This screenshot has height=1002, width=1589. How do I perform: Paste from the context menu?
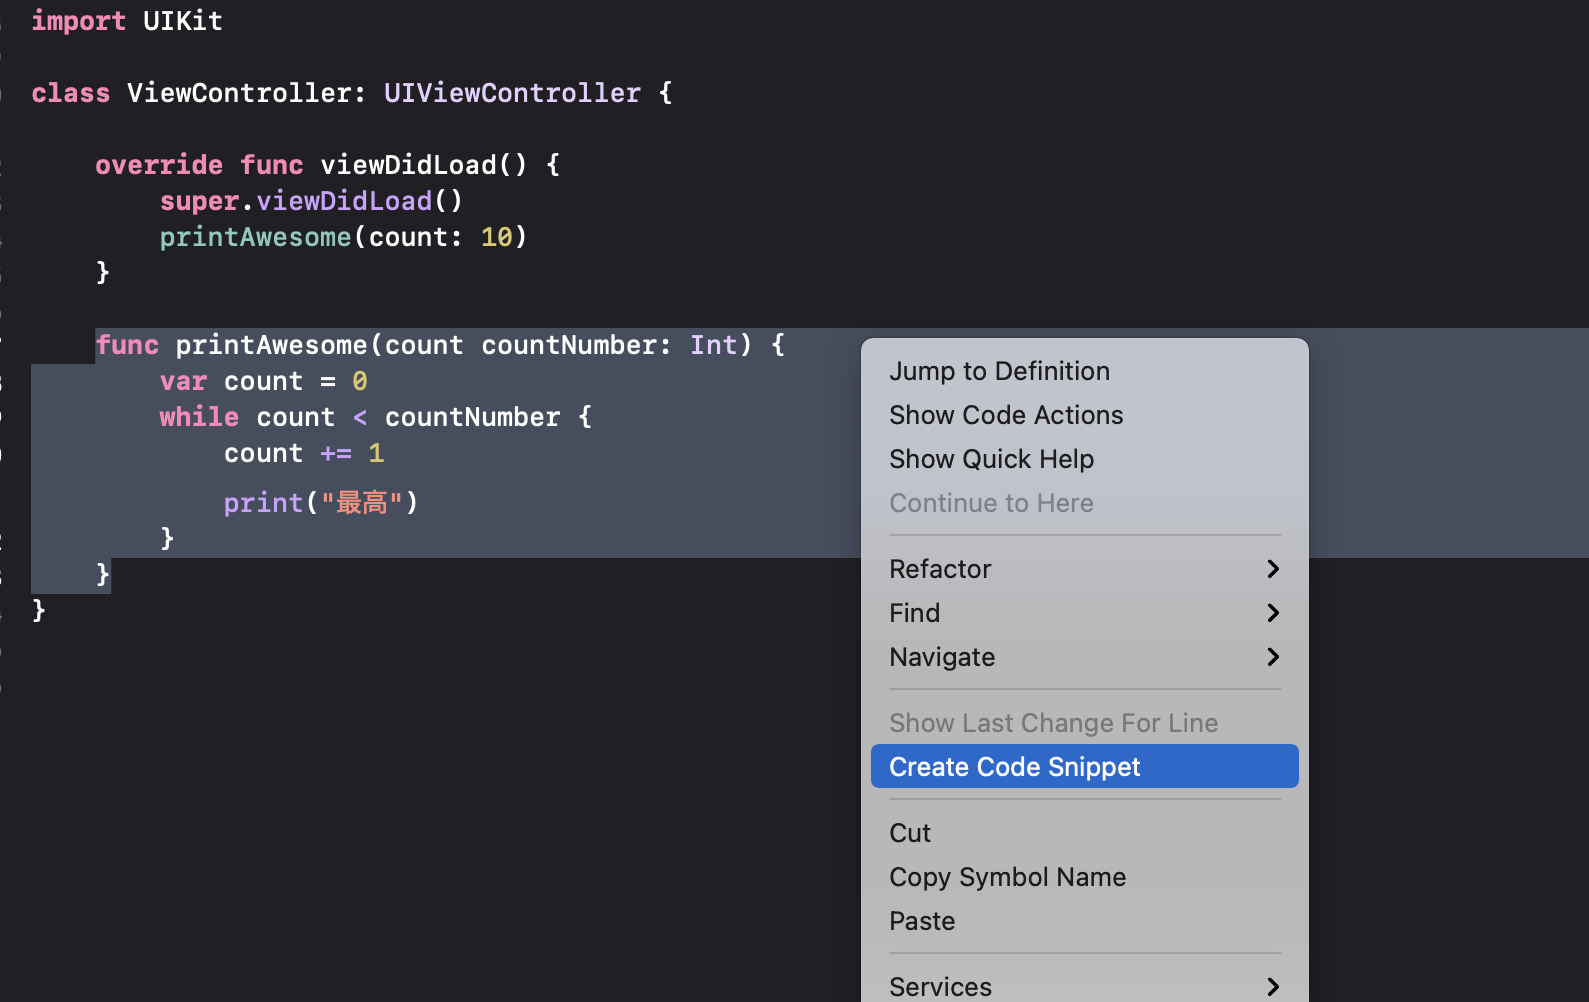922,921
